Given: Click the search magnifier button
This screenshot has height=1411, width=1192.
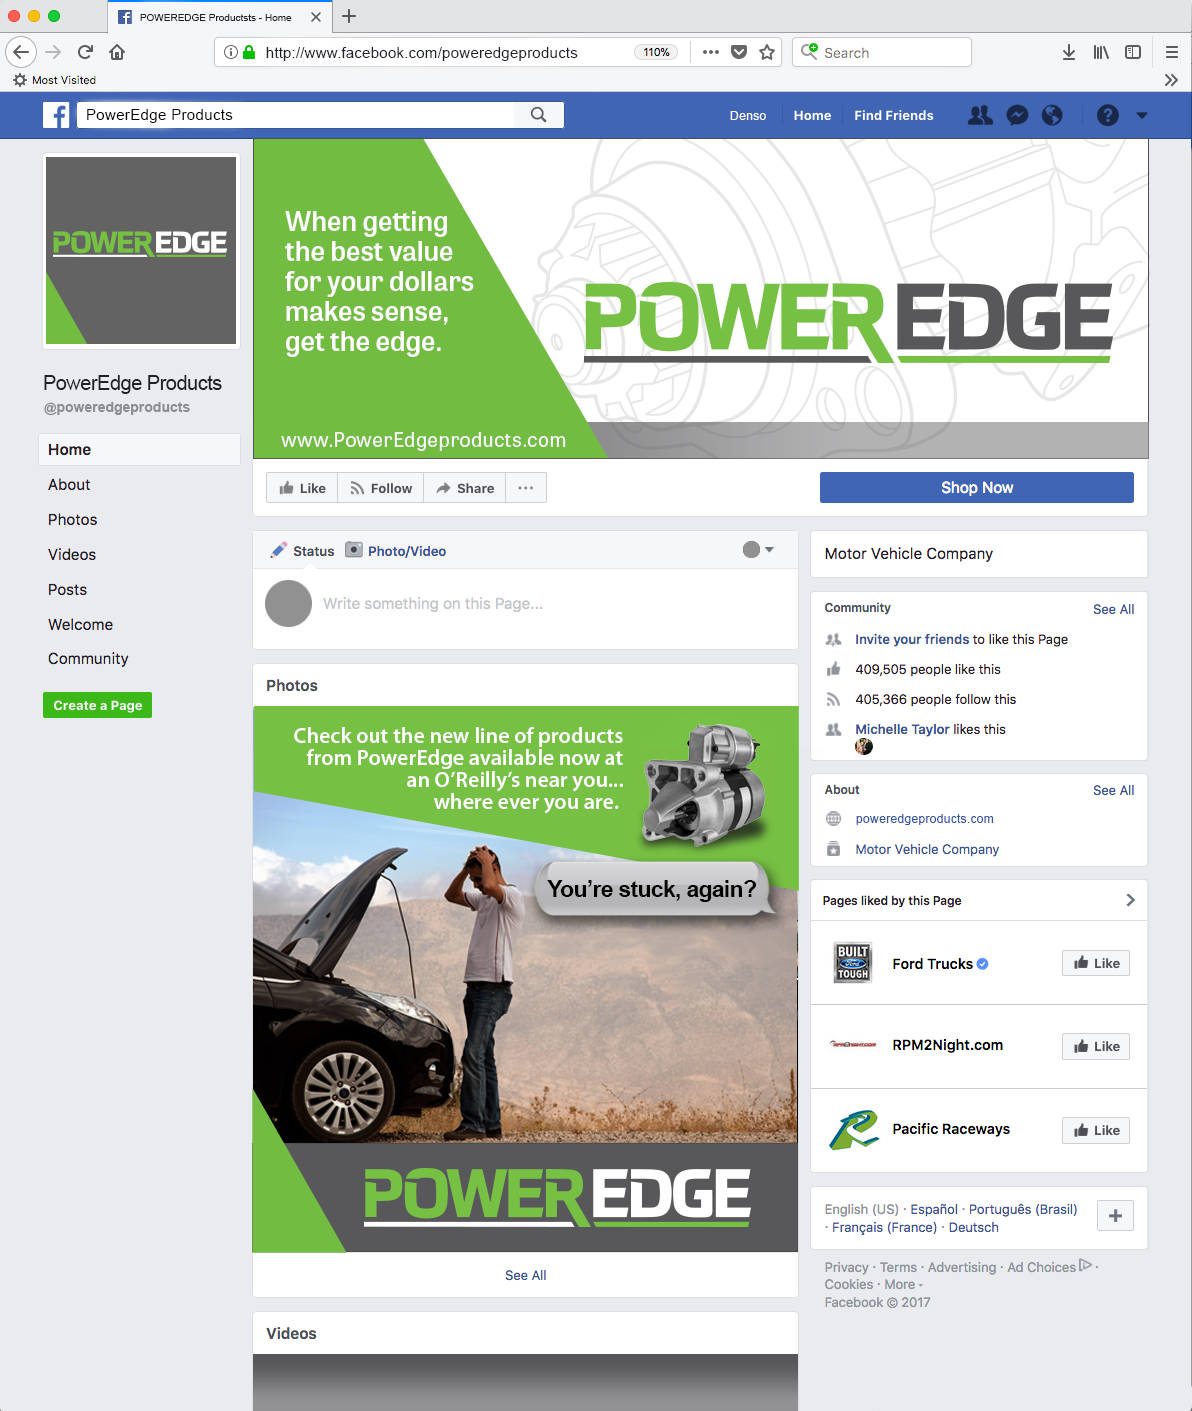Looking at the screenshot, I should point(538,115).
